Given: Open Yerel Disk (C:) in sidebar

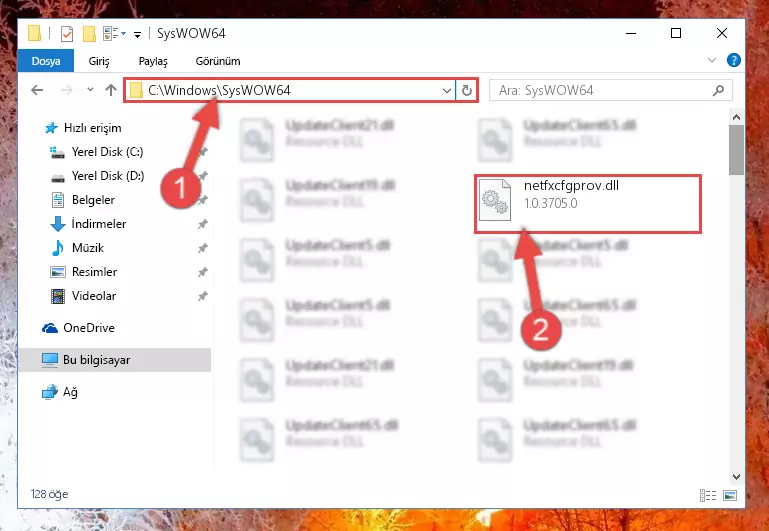Looking at the screenshot, I should pyautogui.click(x=107, y=152).
